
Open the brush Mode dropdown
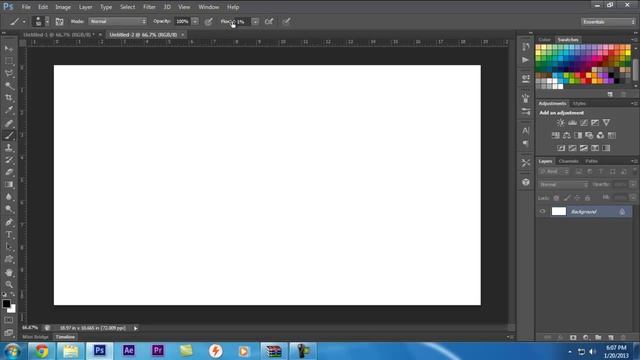118,21
